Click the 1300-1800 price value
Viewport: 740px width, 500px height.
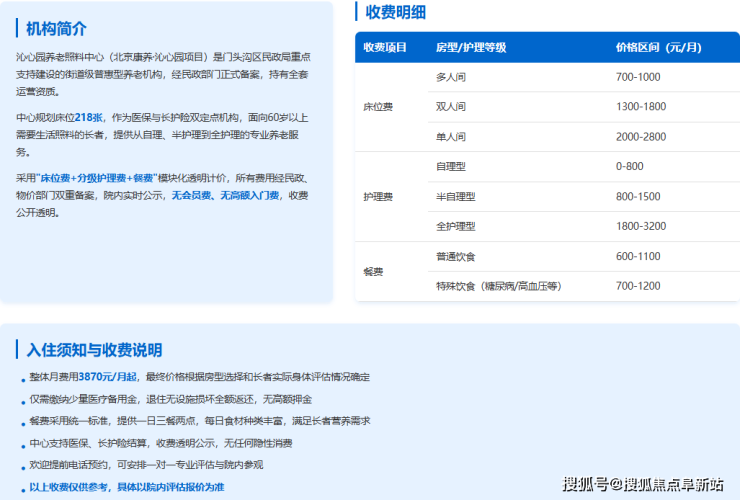click(641, 107)
